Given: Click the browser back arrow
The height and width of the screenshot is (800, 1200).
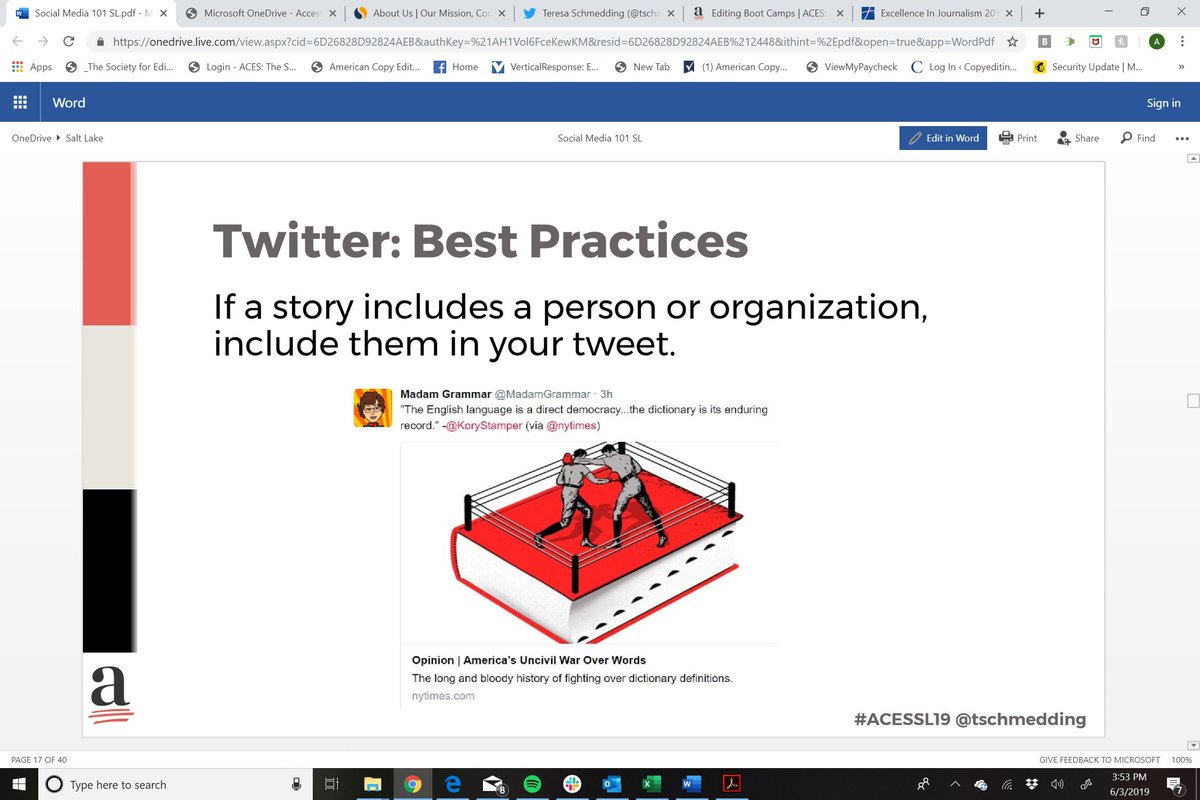Looking at the screenshot, I should point(17,42).
